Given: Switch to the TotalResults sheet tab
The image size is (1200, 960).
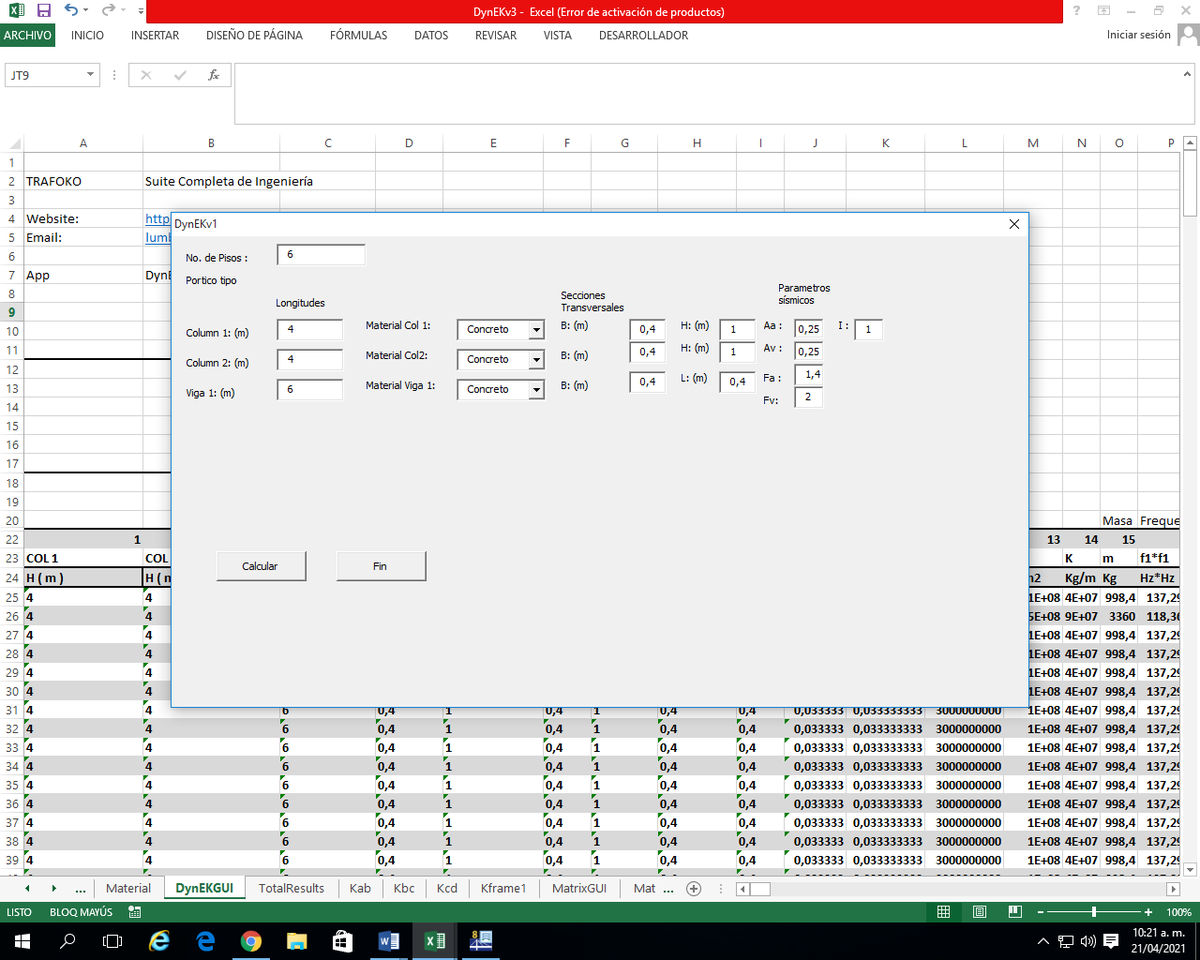Looking at the screenshot, I should point(291,888).
